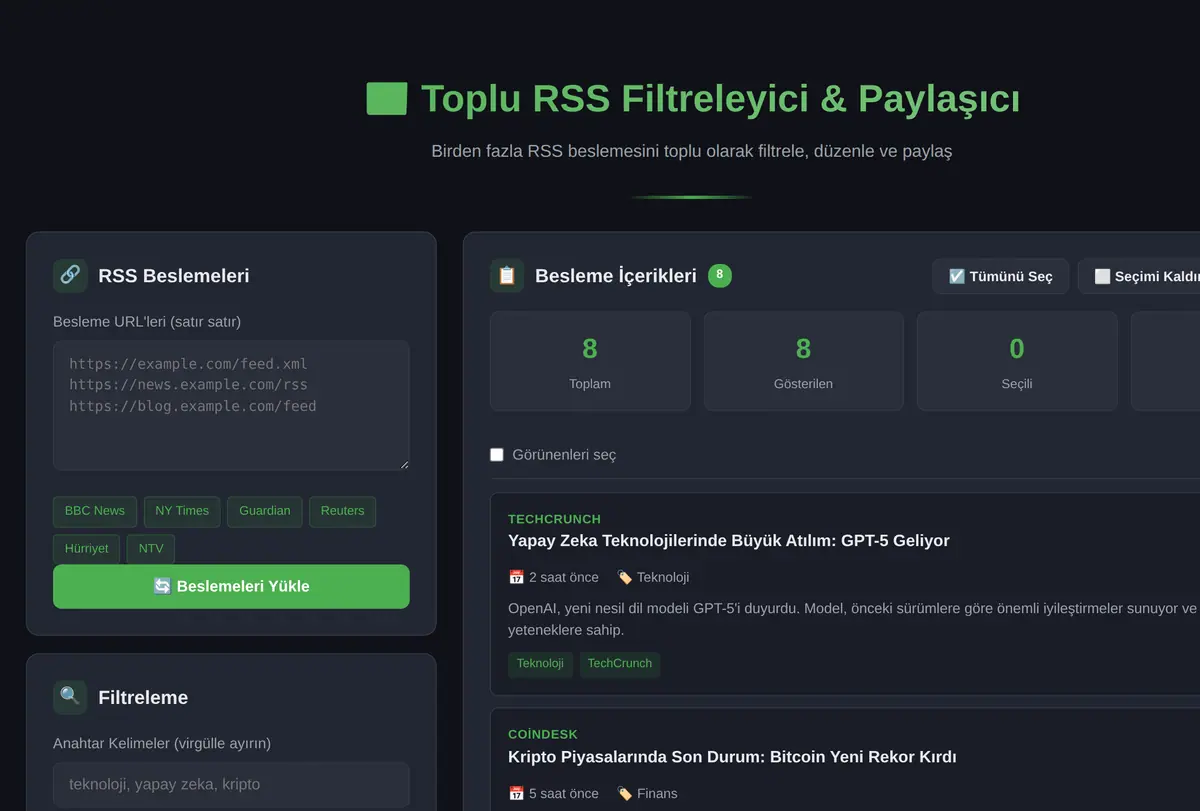1200x811 pixels.
Task: Click the Filtreleme section heading
Action: [x=143, y=697]
